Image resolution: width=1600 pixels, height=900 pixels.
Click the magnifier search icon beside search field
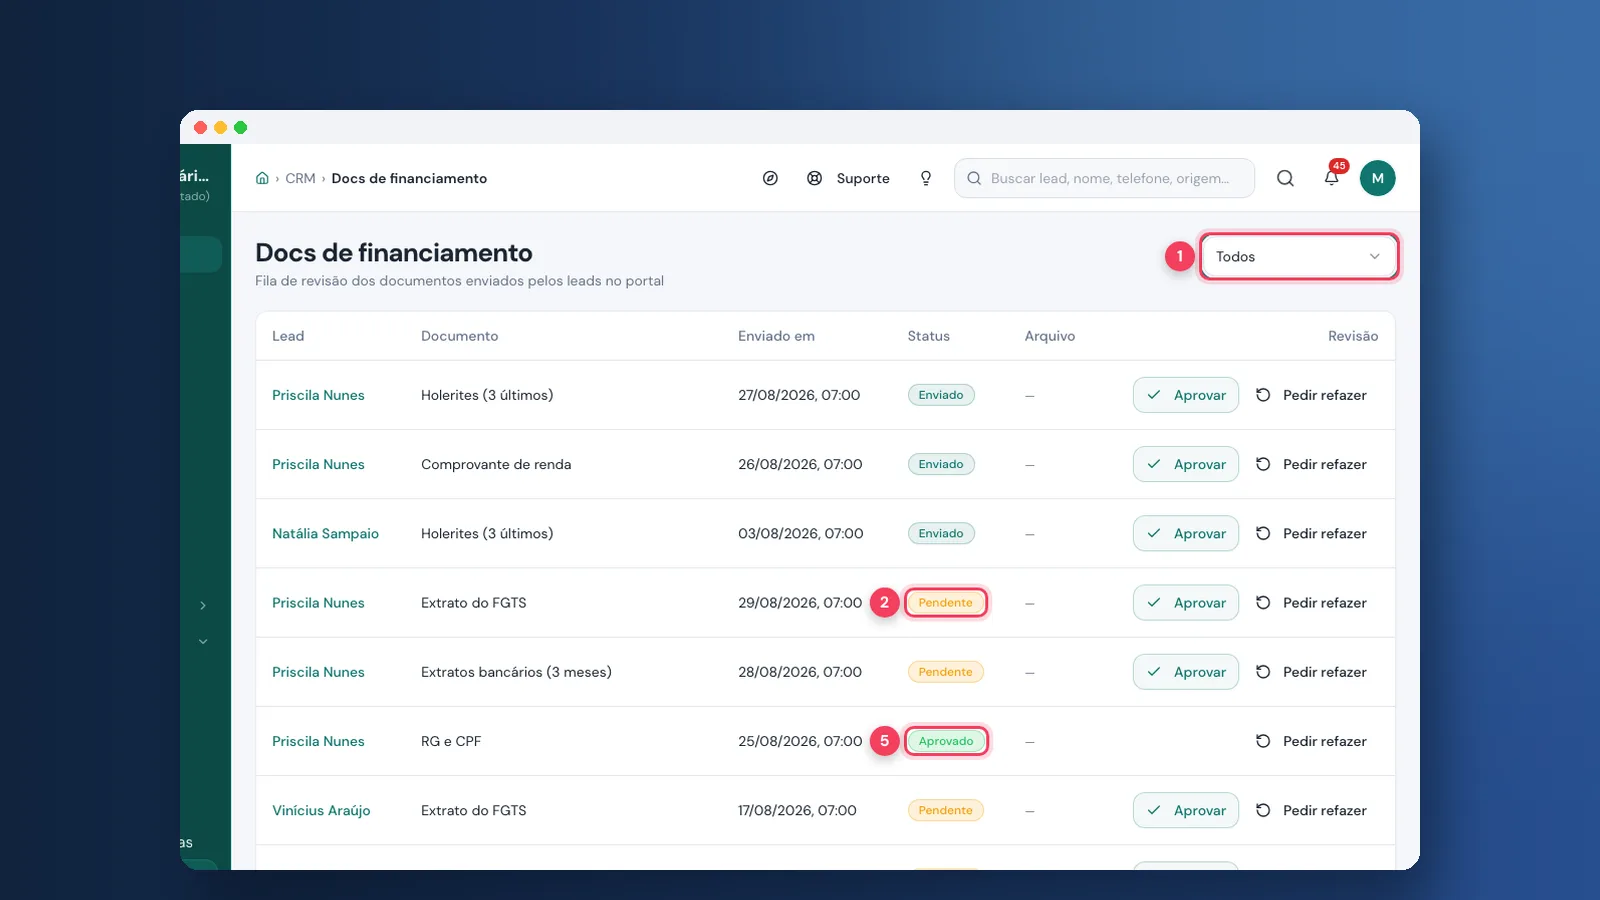tap(1285, 178)
